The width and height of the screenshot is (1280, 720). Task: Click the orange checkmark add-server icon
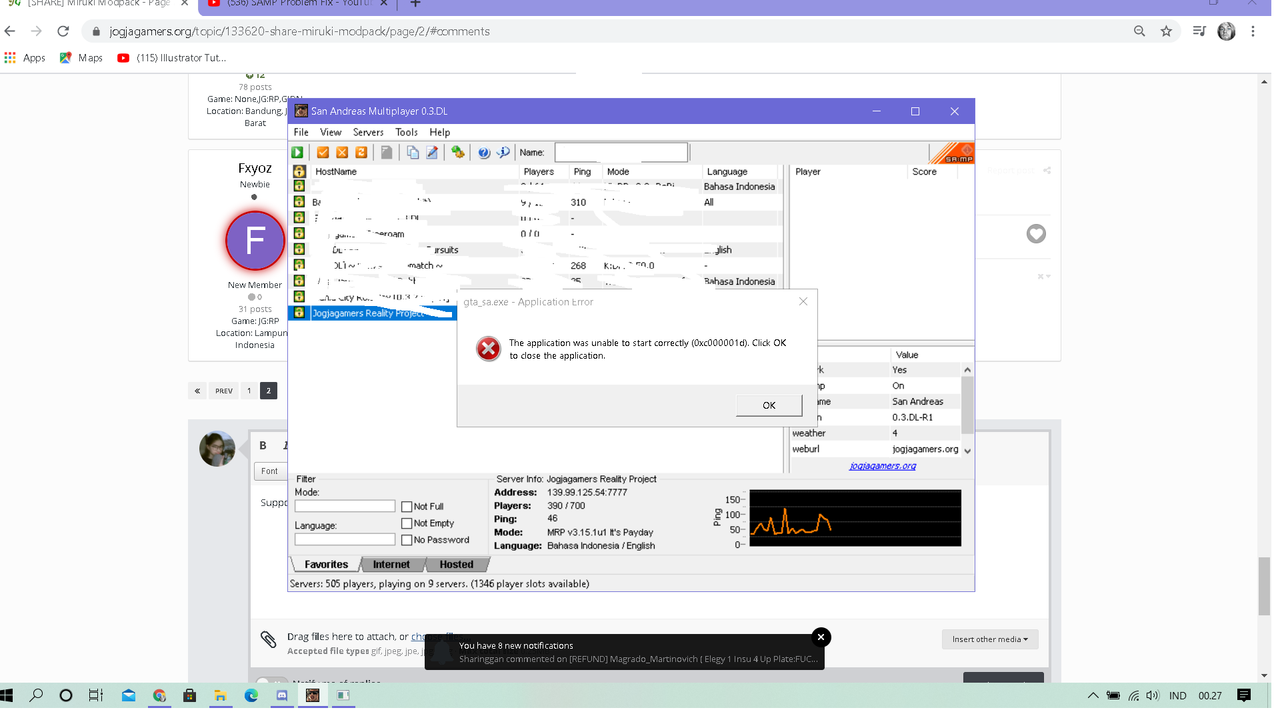[323, 152]
